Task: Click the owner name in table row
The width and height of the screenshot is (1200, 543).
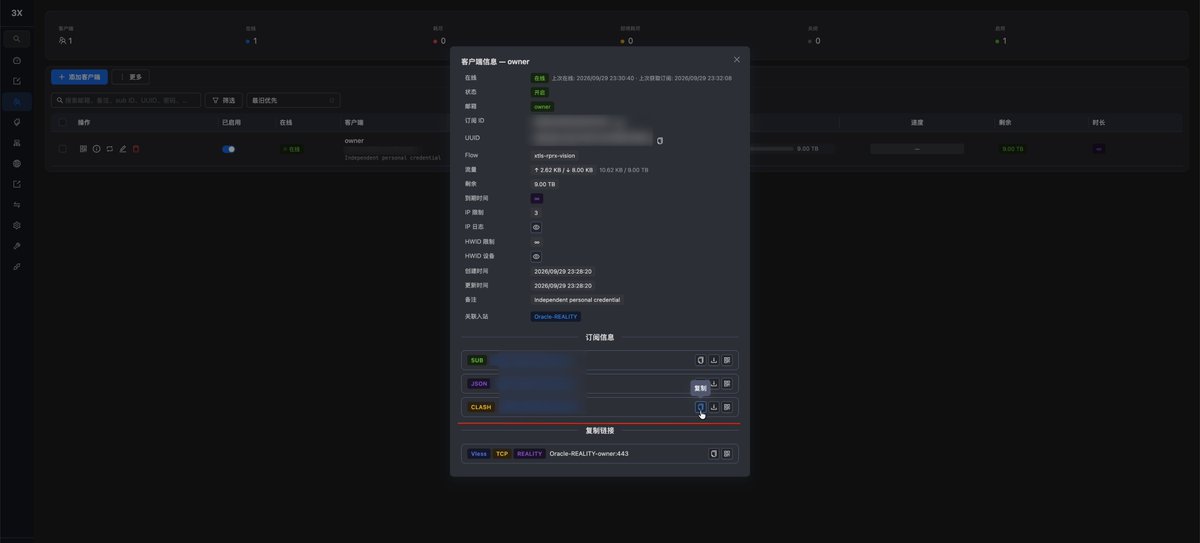Action: [354, 141]
